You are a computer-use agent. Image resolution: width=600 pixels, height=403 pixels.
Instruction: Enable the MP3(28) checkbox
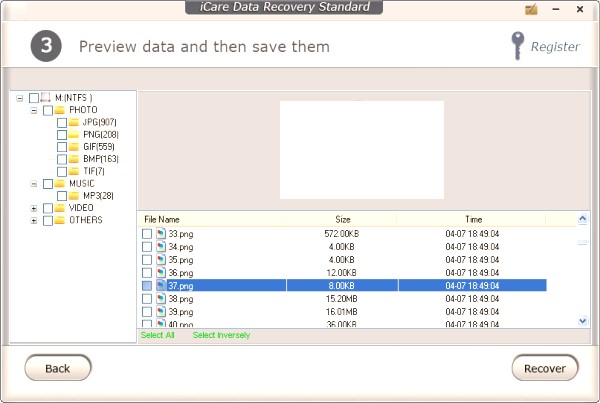62,196
